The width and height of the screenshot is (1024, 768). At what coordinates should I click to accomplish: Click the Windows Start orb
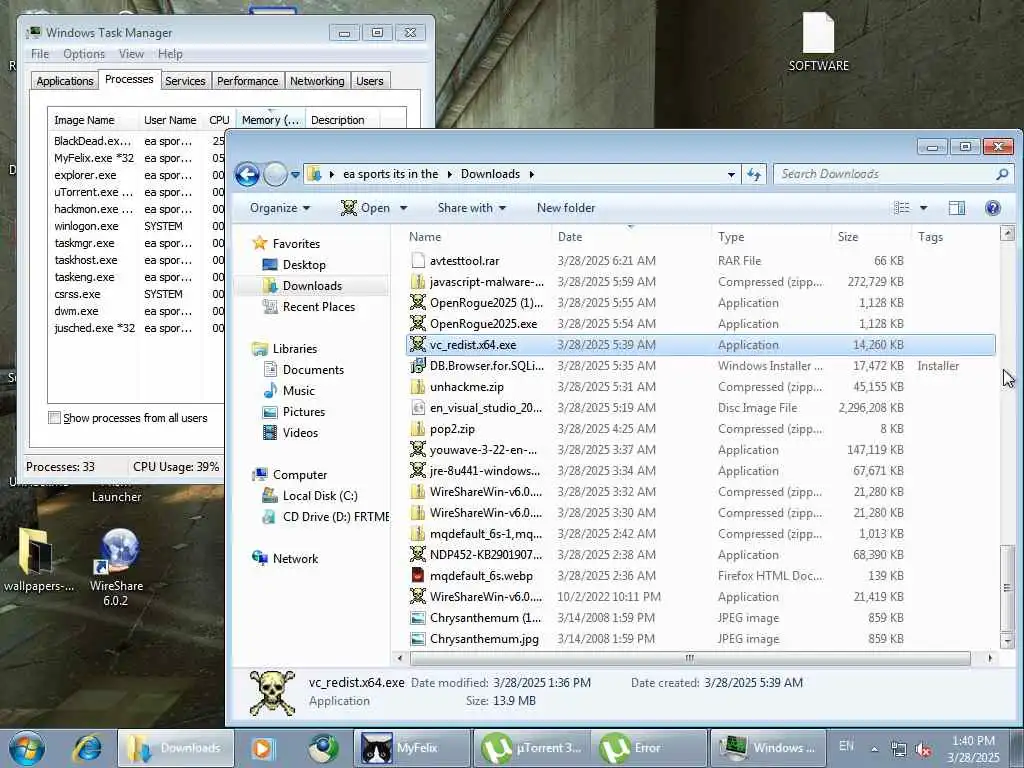(x=26, y=748)
